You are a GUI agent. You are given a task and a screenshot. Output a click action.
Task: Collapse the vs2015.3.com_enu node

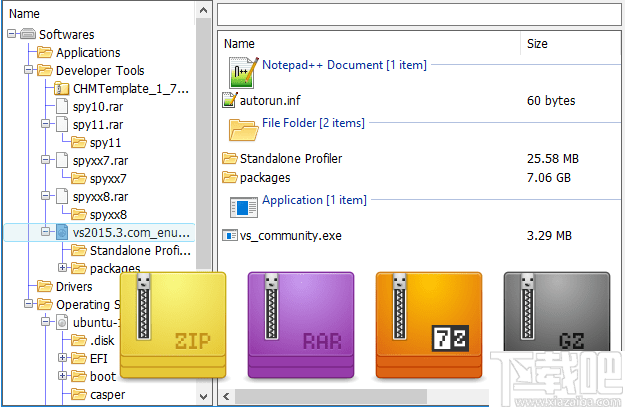pyautogui.click(x=45, y=231)
